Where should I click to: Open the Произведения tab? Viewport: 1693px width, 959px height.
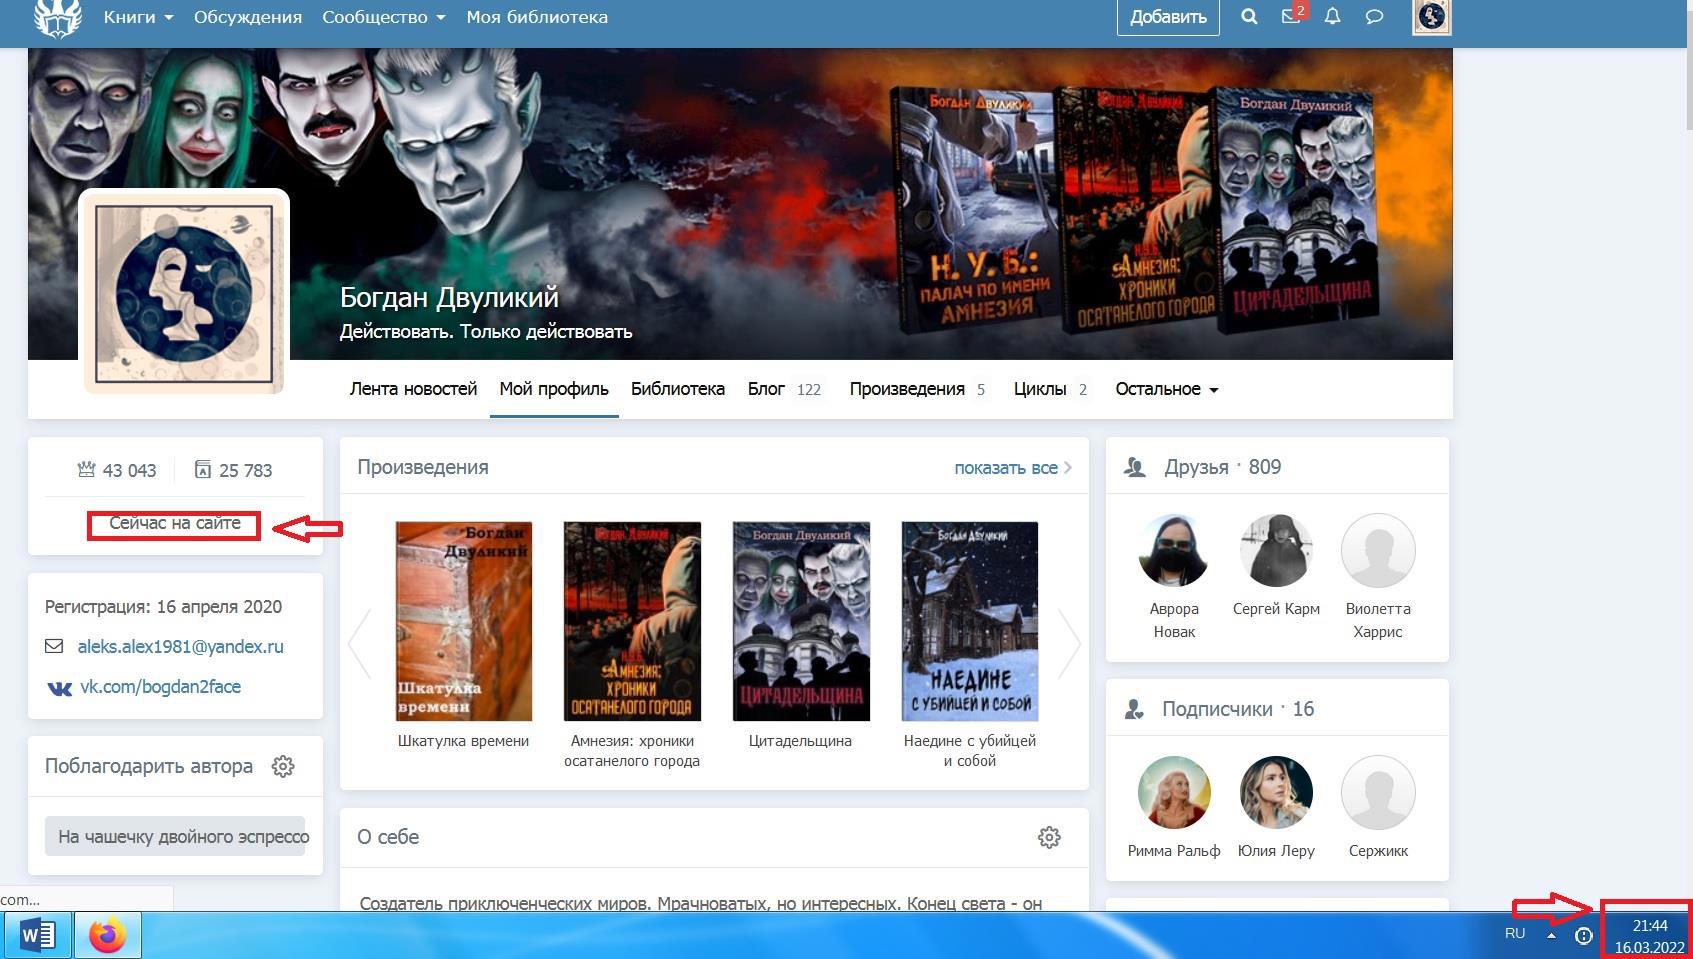pos(907,389)
